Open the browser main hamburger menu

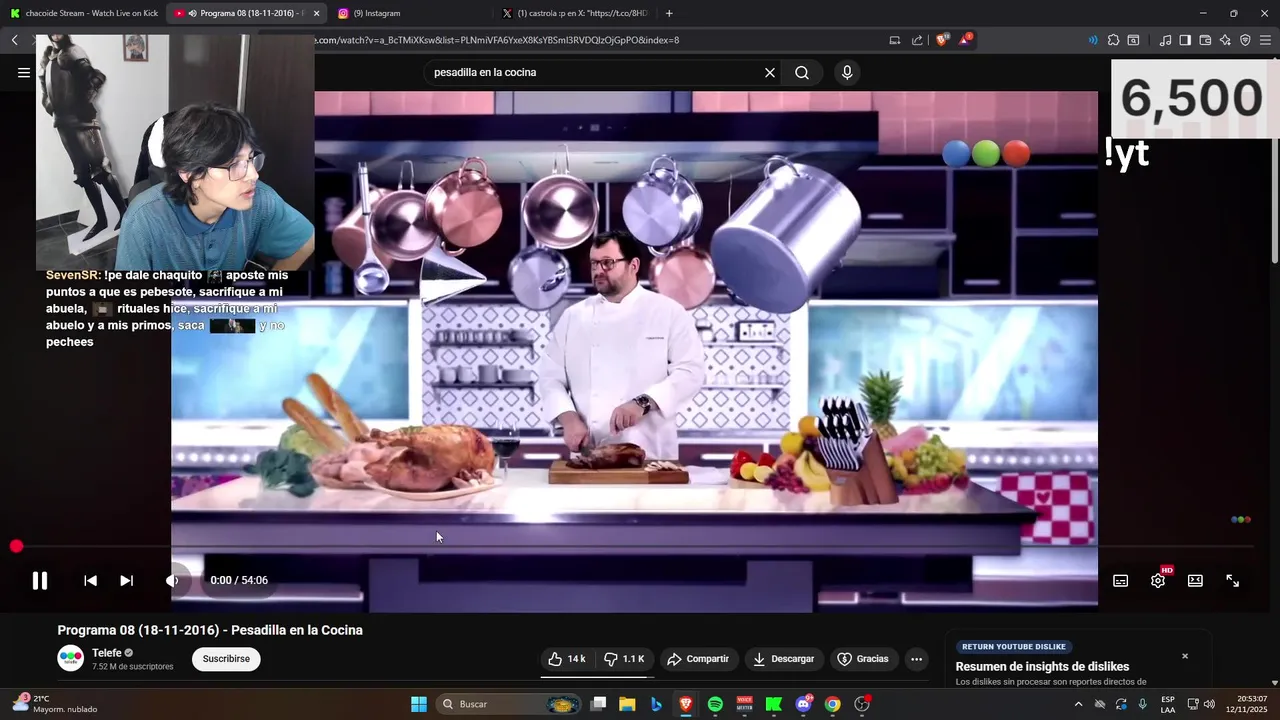point(1267,40)
